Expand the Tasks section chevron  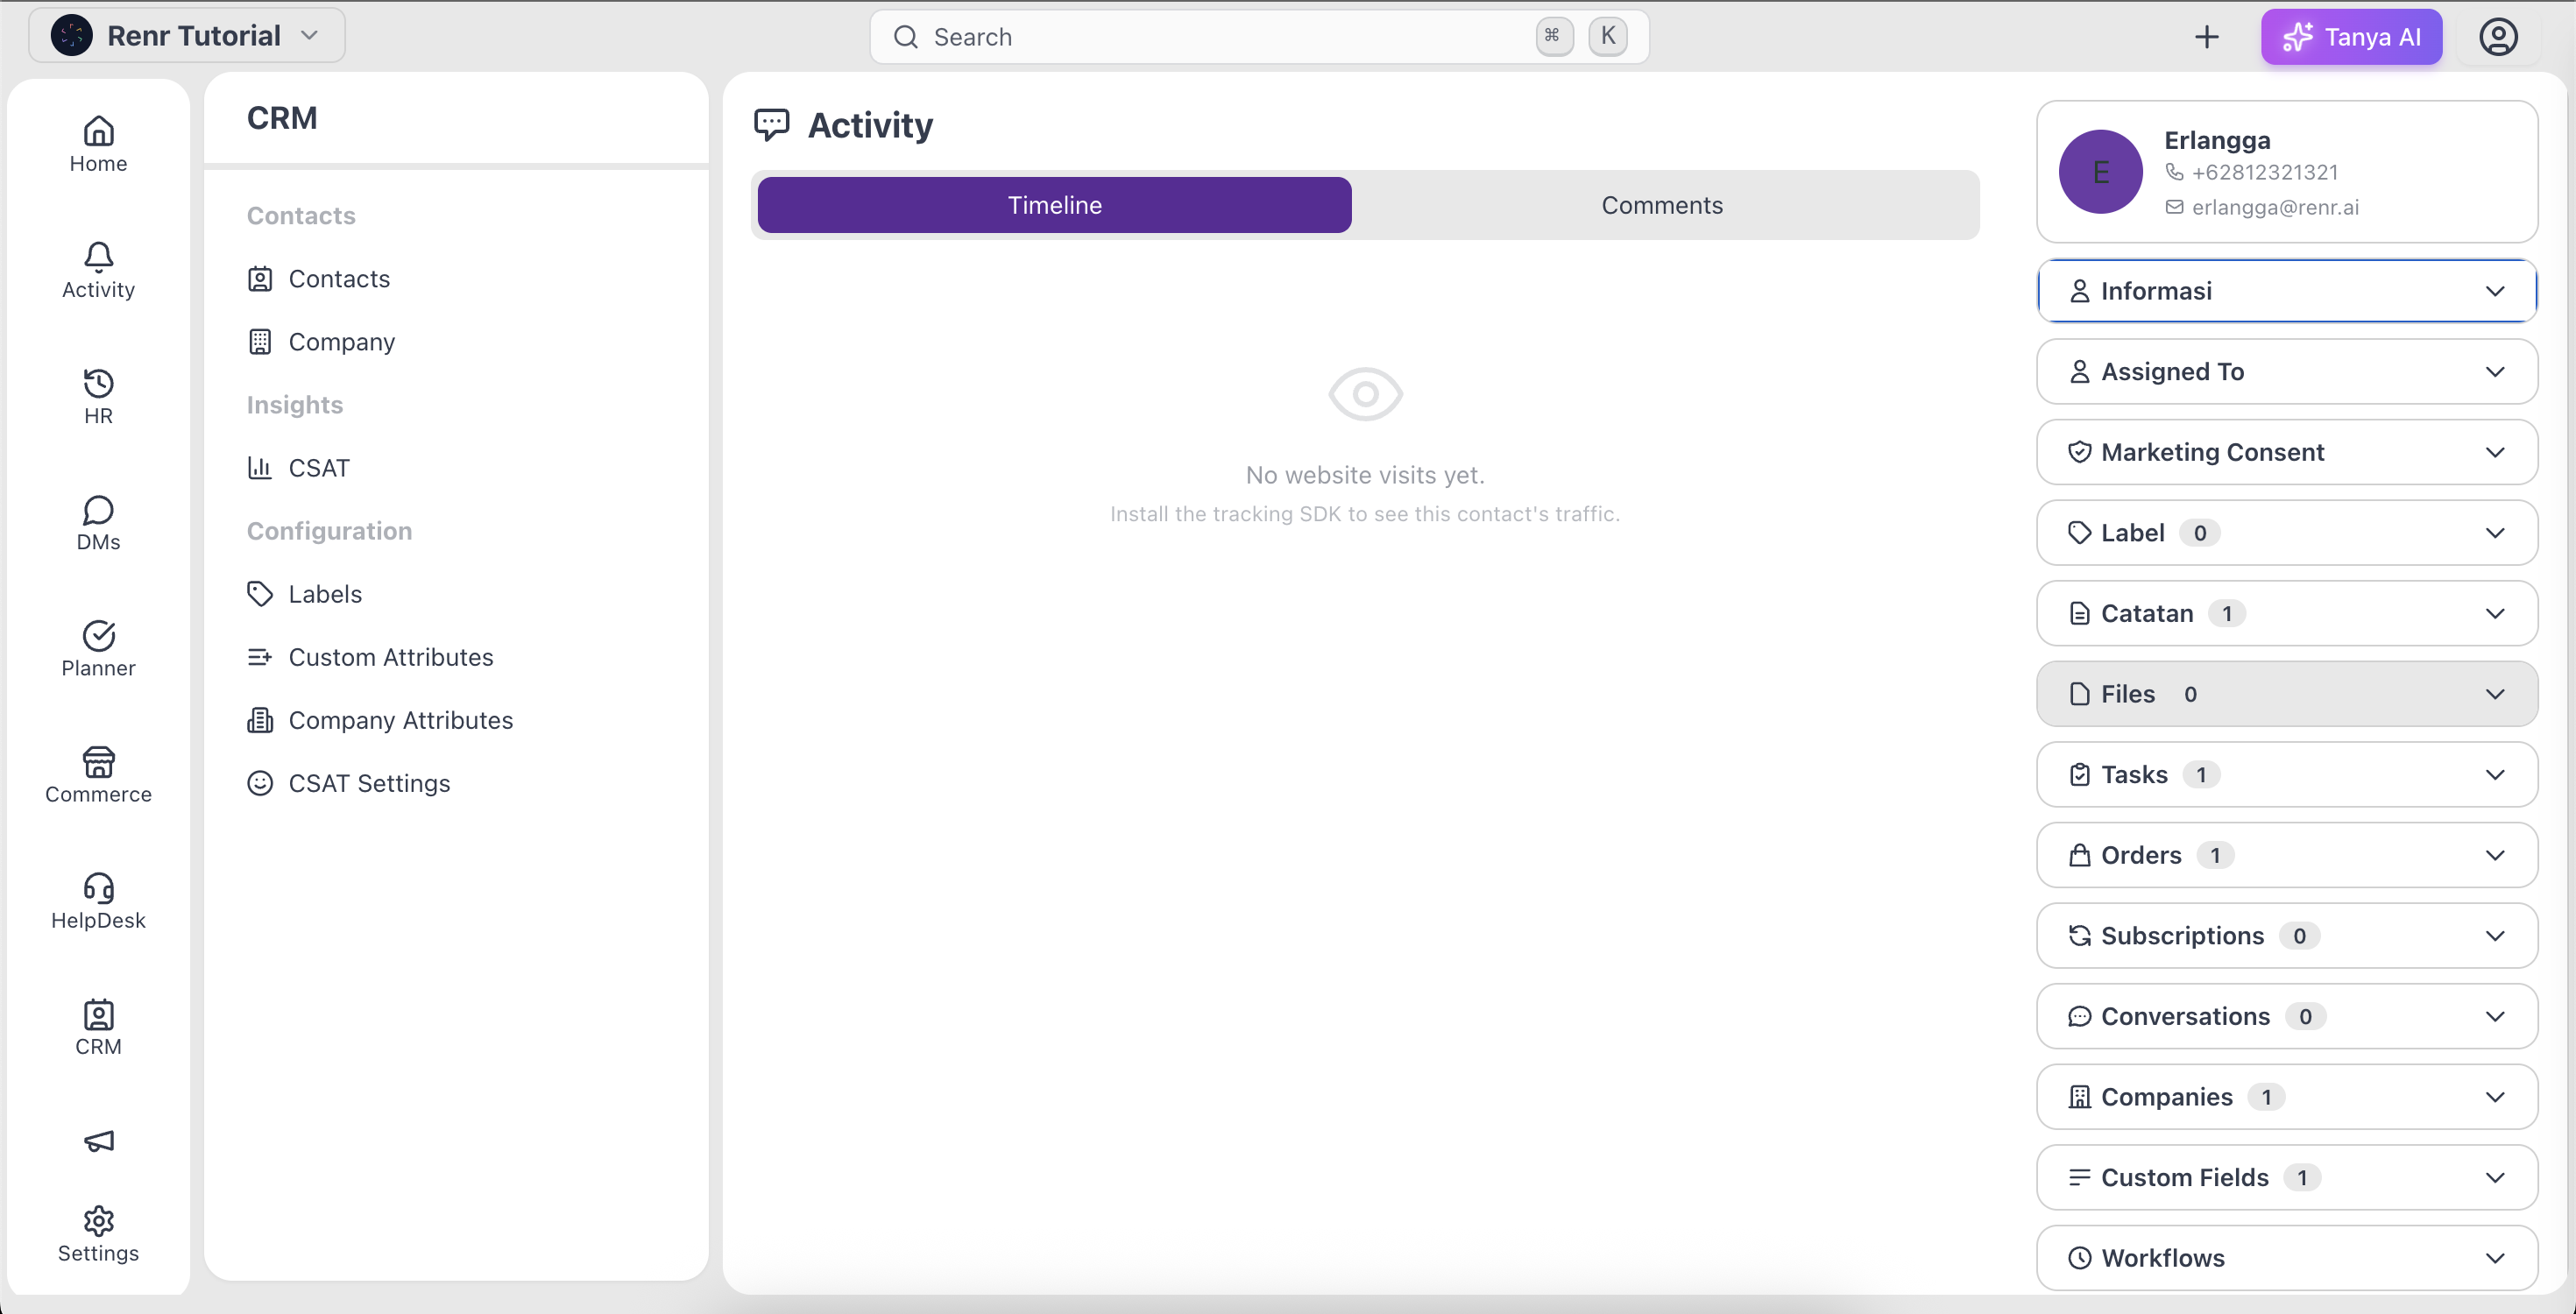pyautogui.click(x=2494, y=774)
